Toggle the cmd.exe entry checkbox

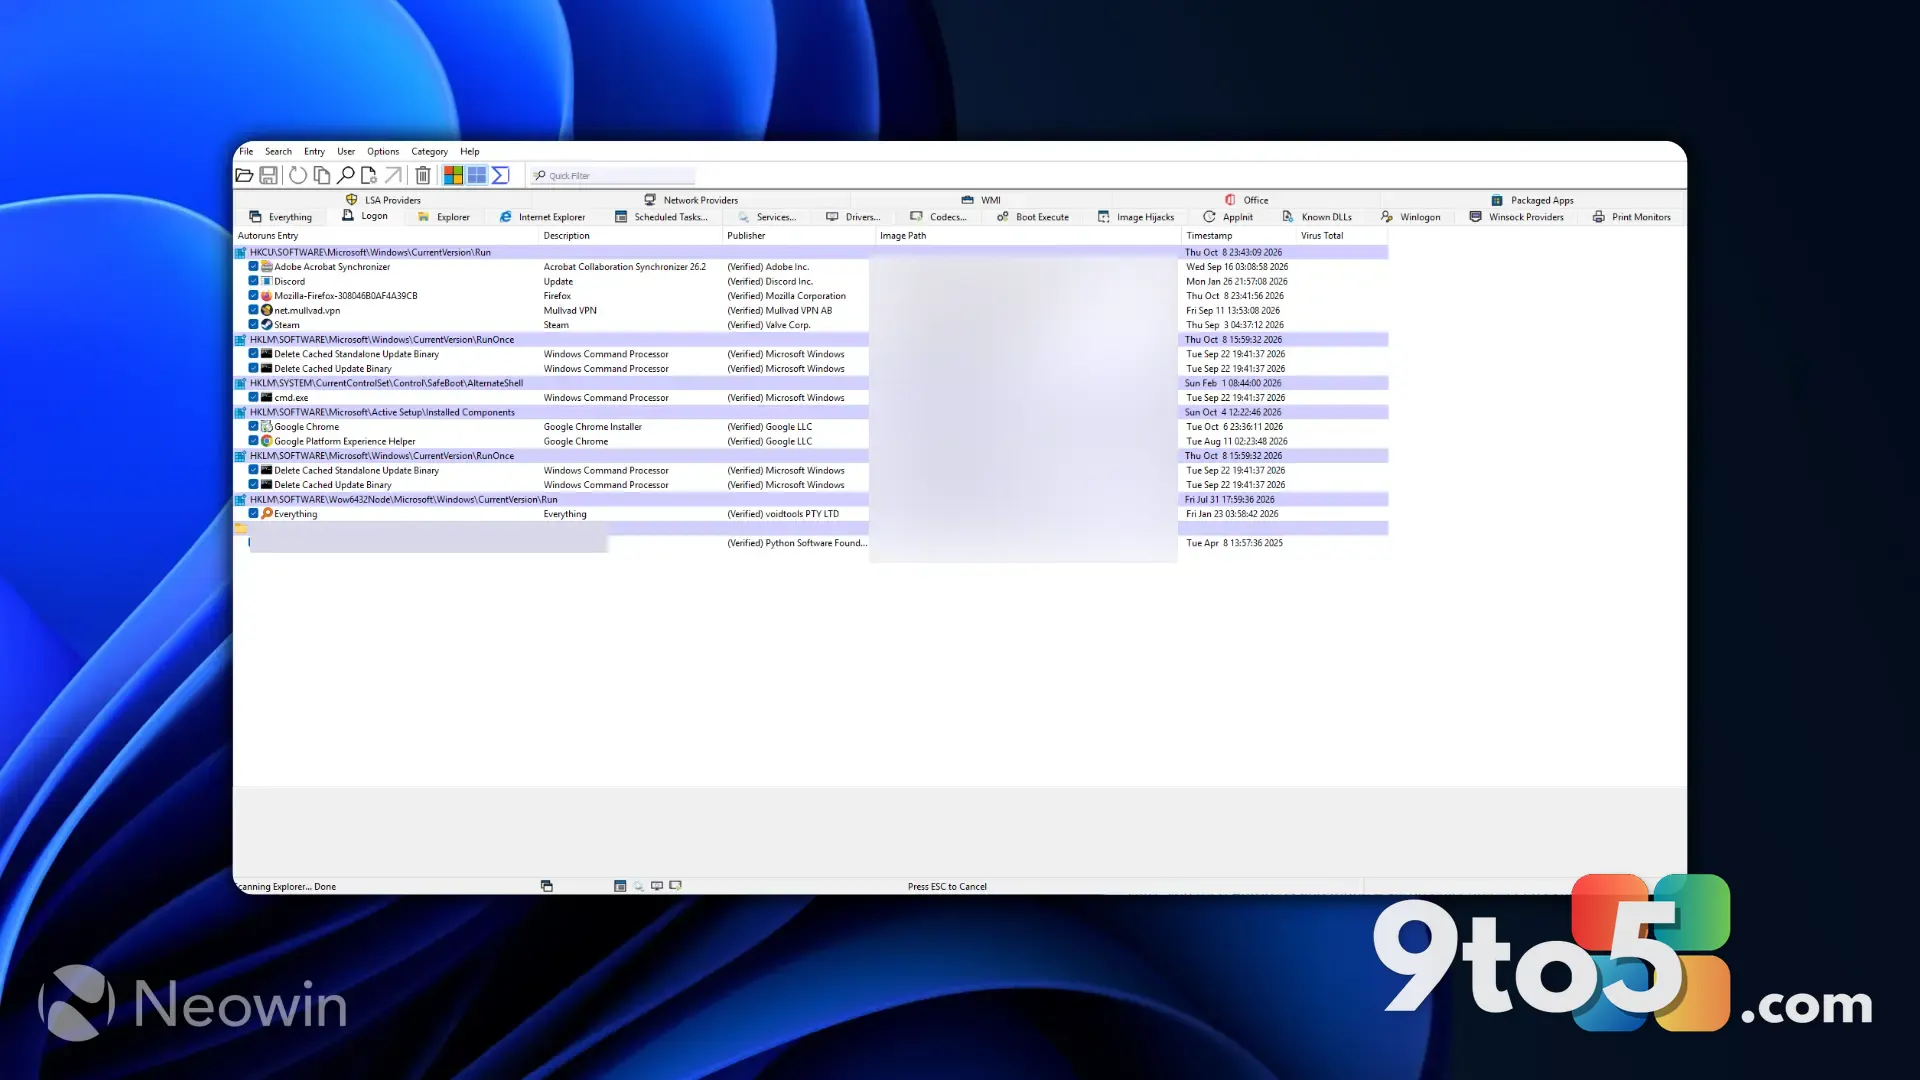pyautogui.click(x=253, y=397)
